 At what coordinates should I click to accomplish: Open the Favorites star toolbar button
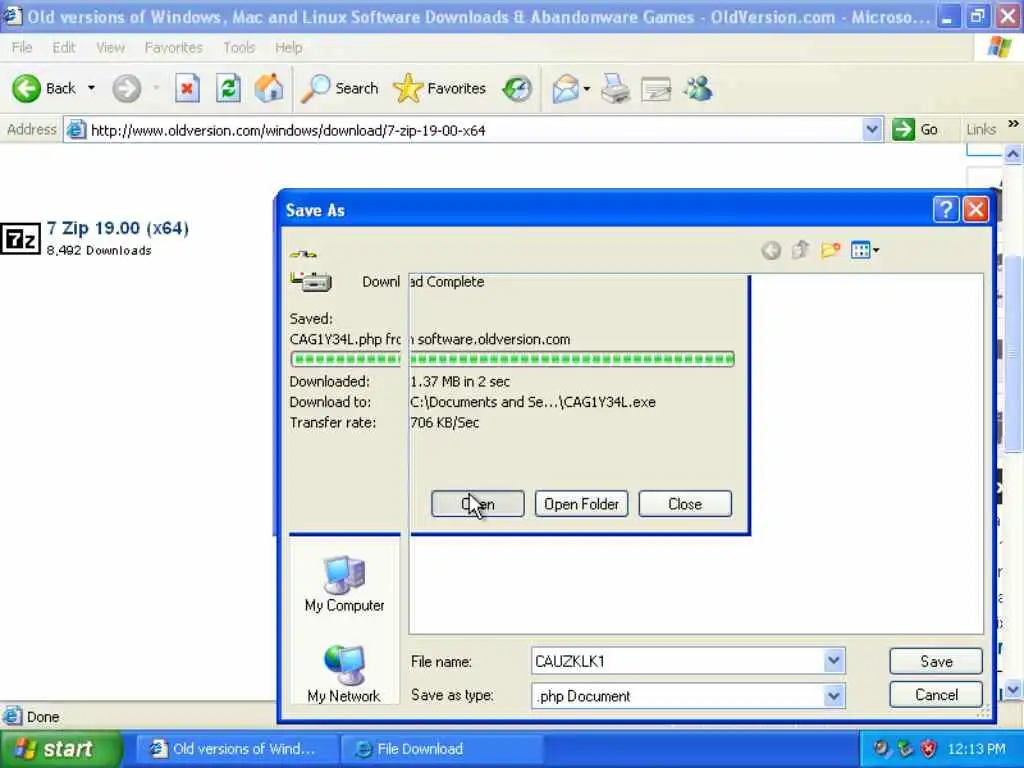[x=440, y=88]
